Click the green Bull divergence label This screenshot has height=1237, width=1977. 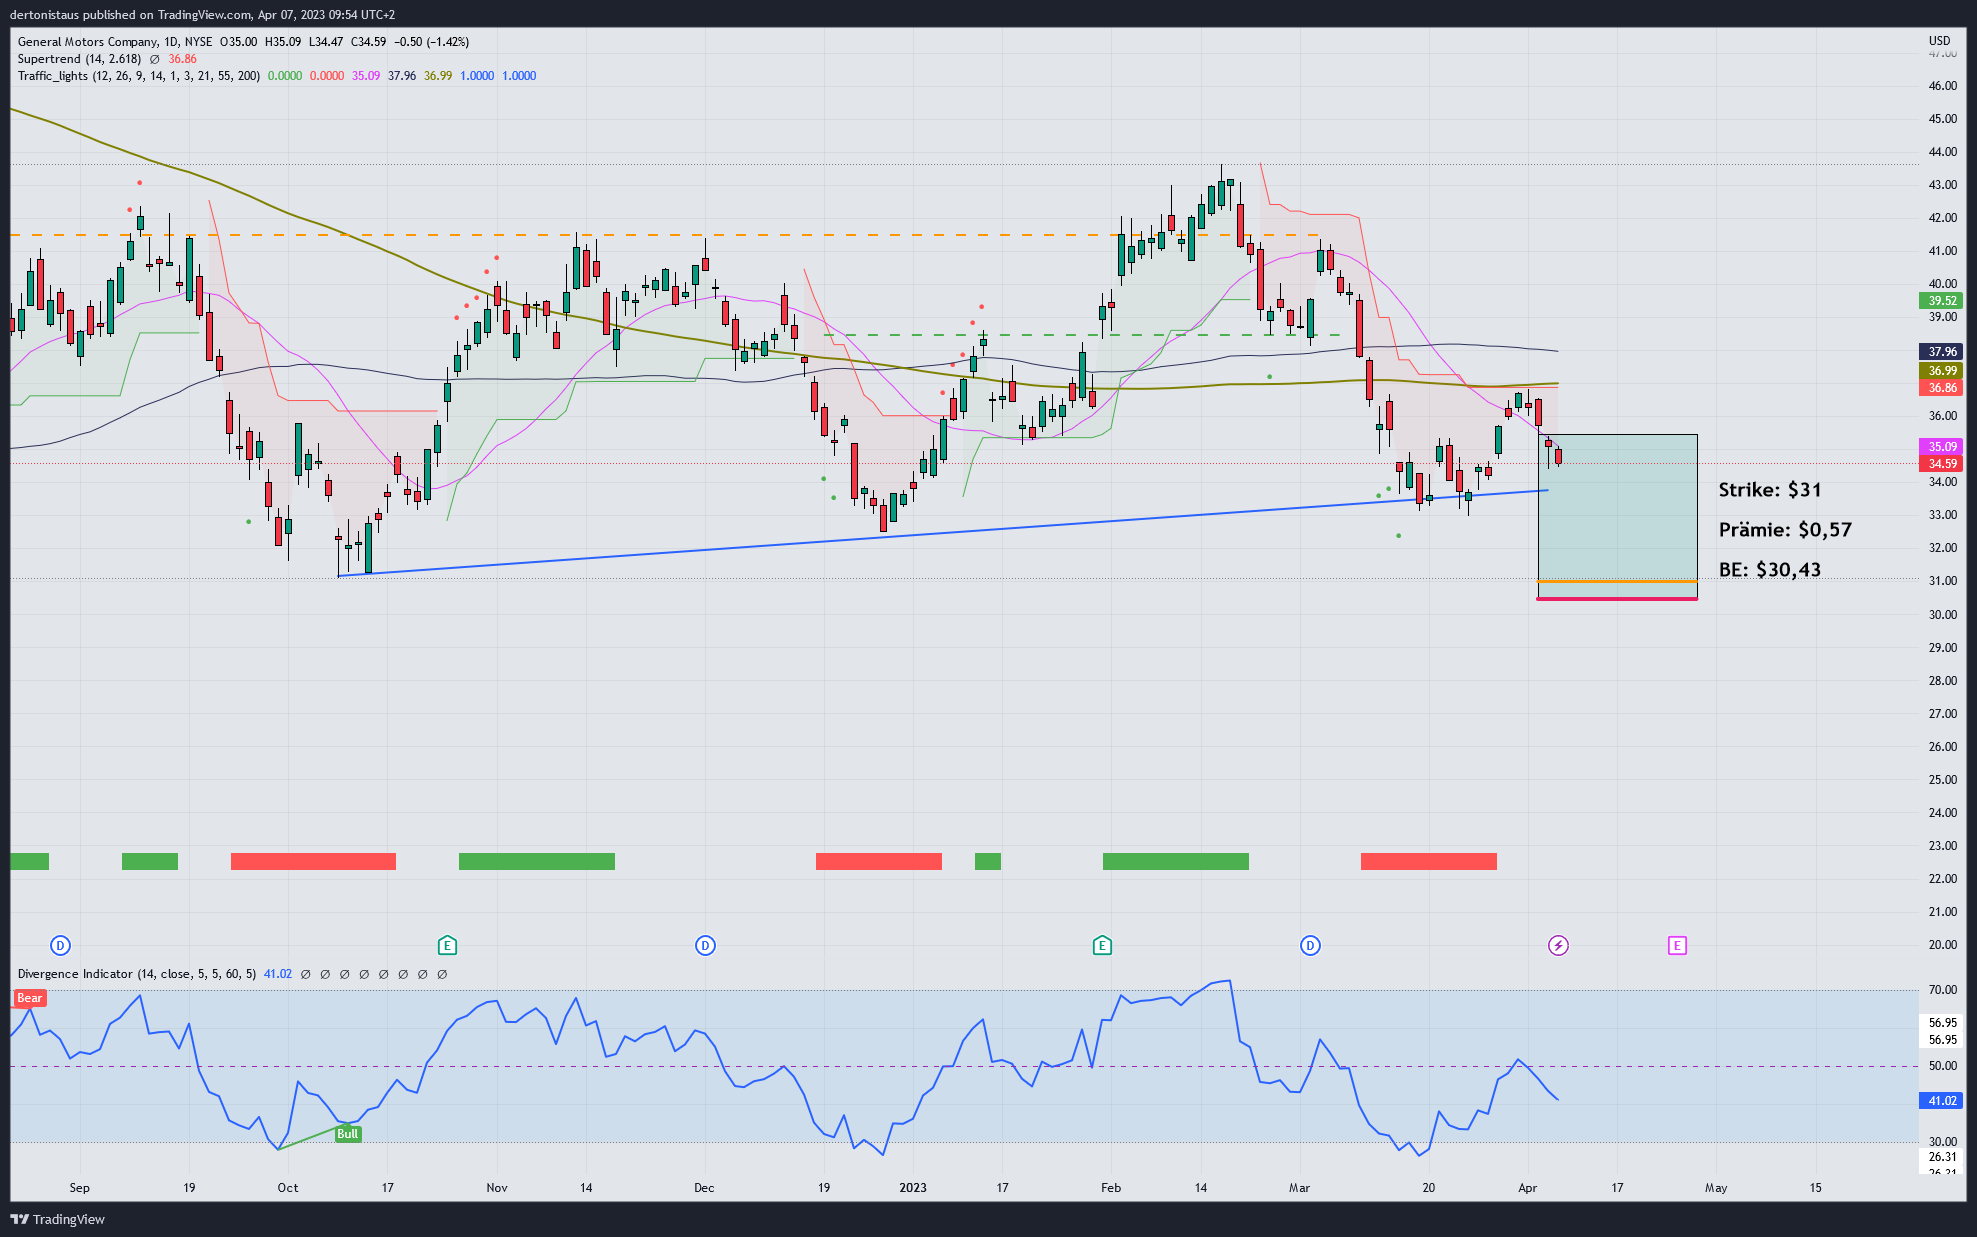[347, 1134]
